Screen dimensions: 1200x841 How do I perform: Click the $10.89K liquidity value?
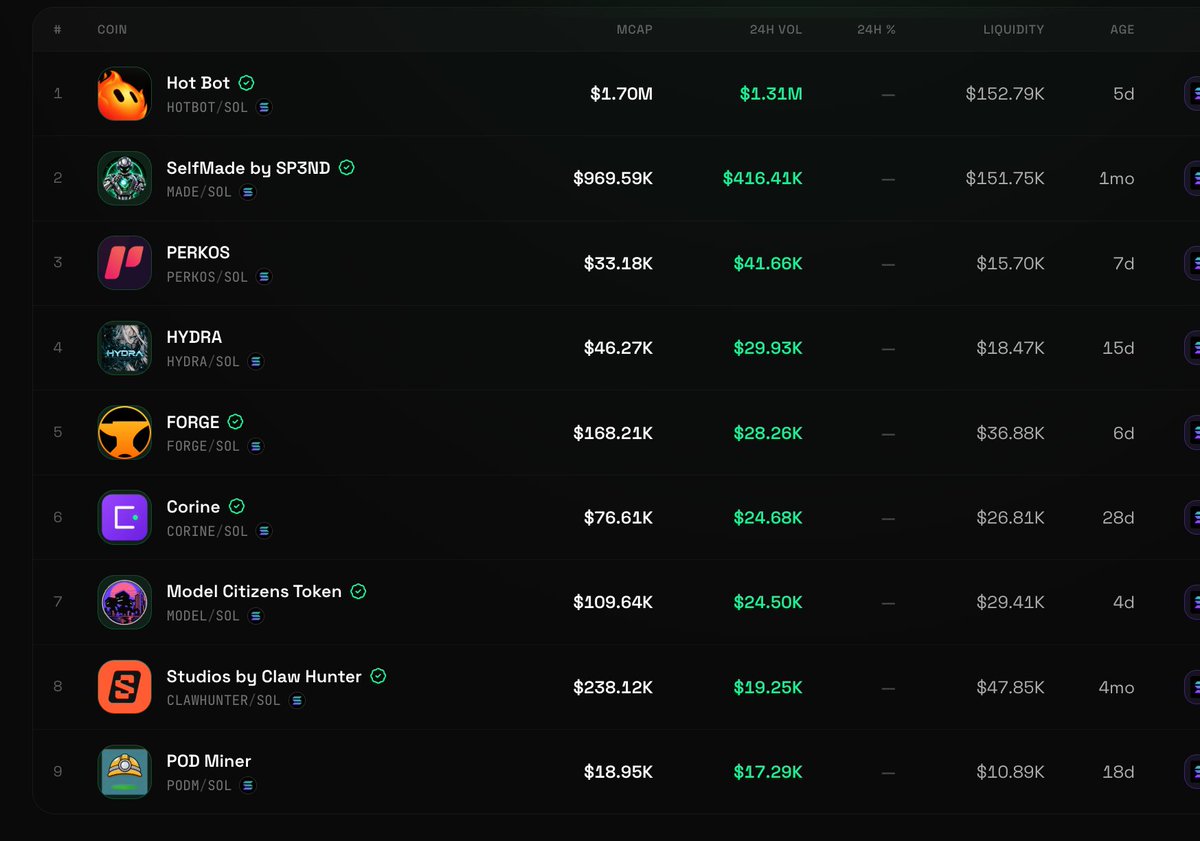[1011, 772]
